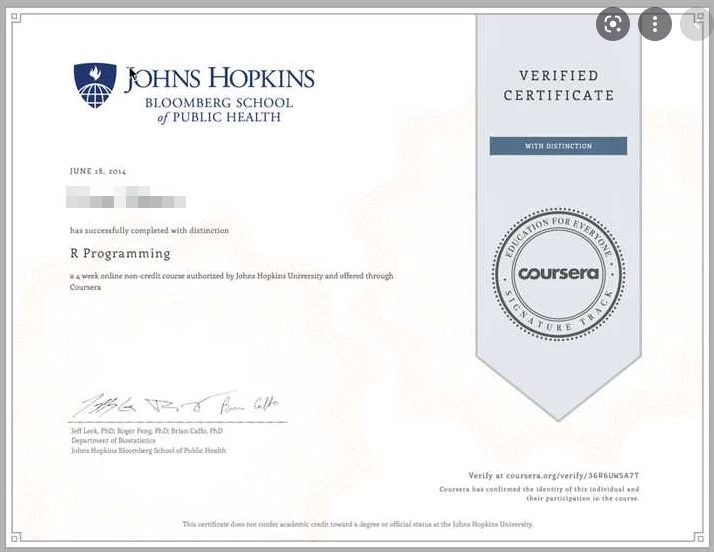Screen dimensions: 714x552
Task: Click the instructor signatures
Action: [x=177, y=404]
